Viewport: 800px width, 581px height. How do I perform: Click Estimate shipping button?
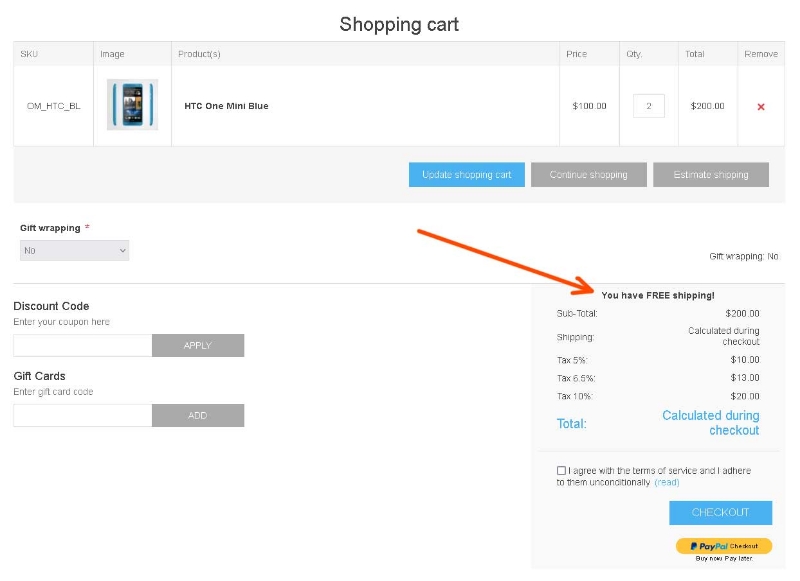(x=711, y=174)
